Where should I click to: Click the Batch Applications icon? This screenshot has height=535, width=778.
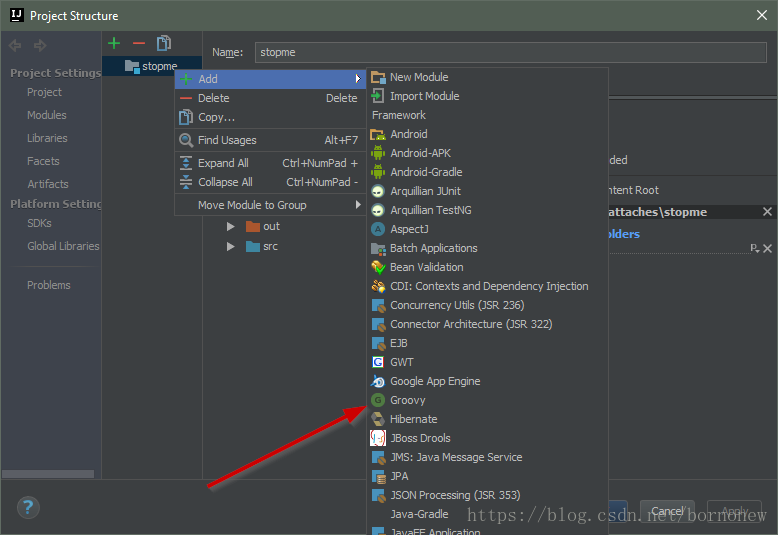[x=378, y=248]
